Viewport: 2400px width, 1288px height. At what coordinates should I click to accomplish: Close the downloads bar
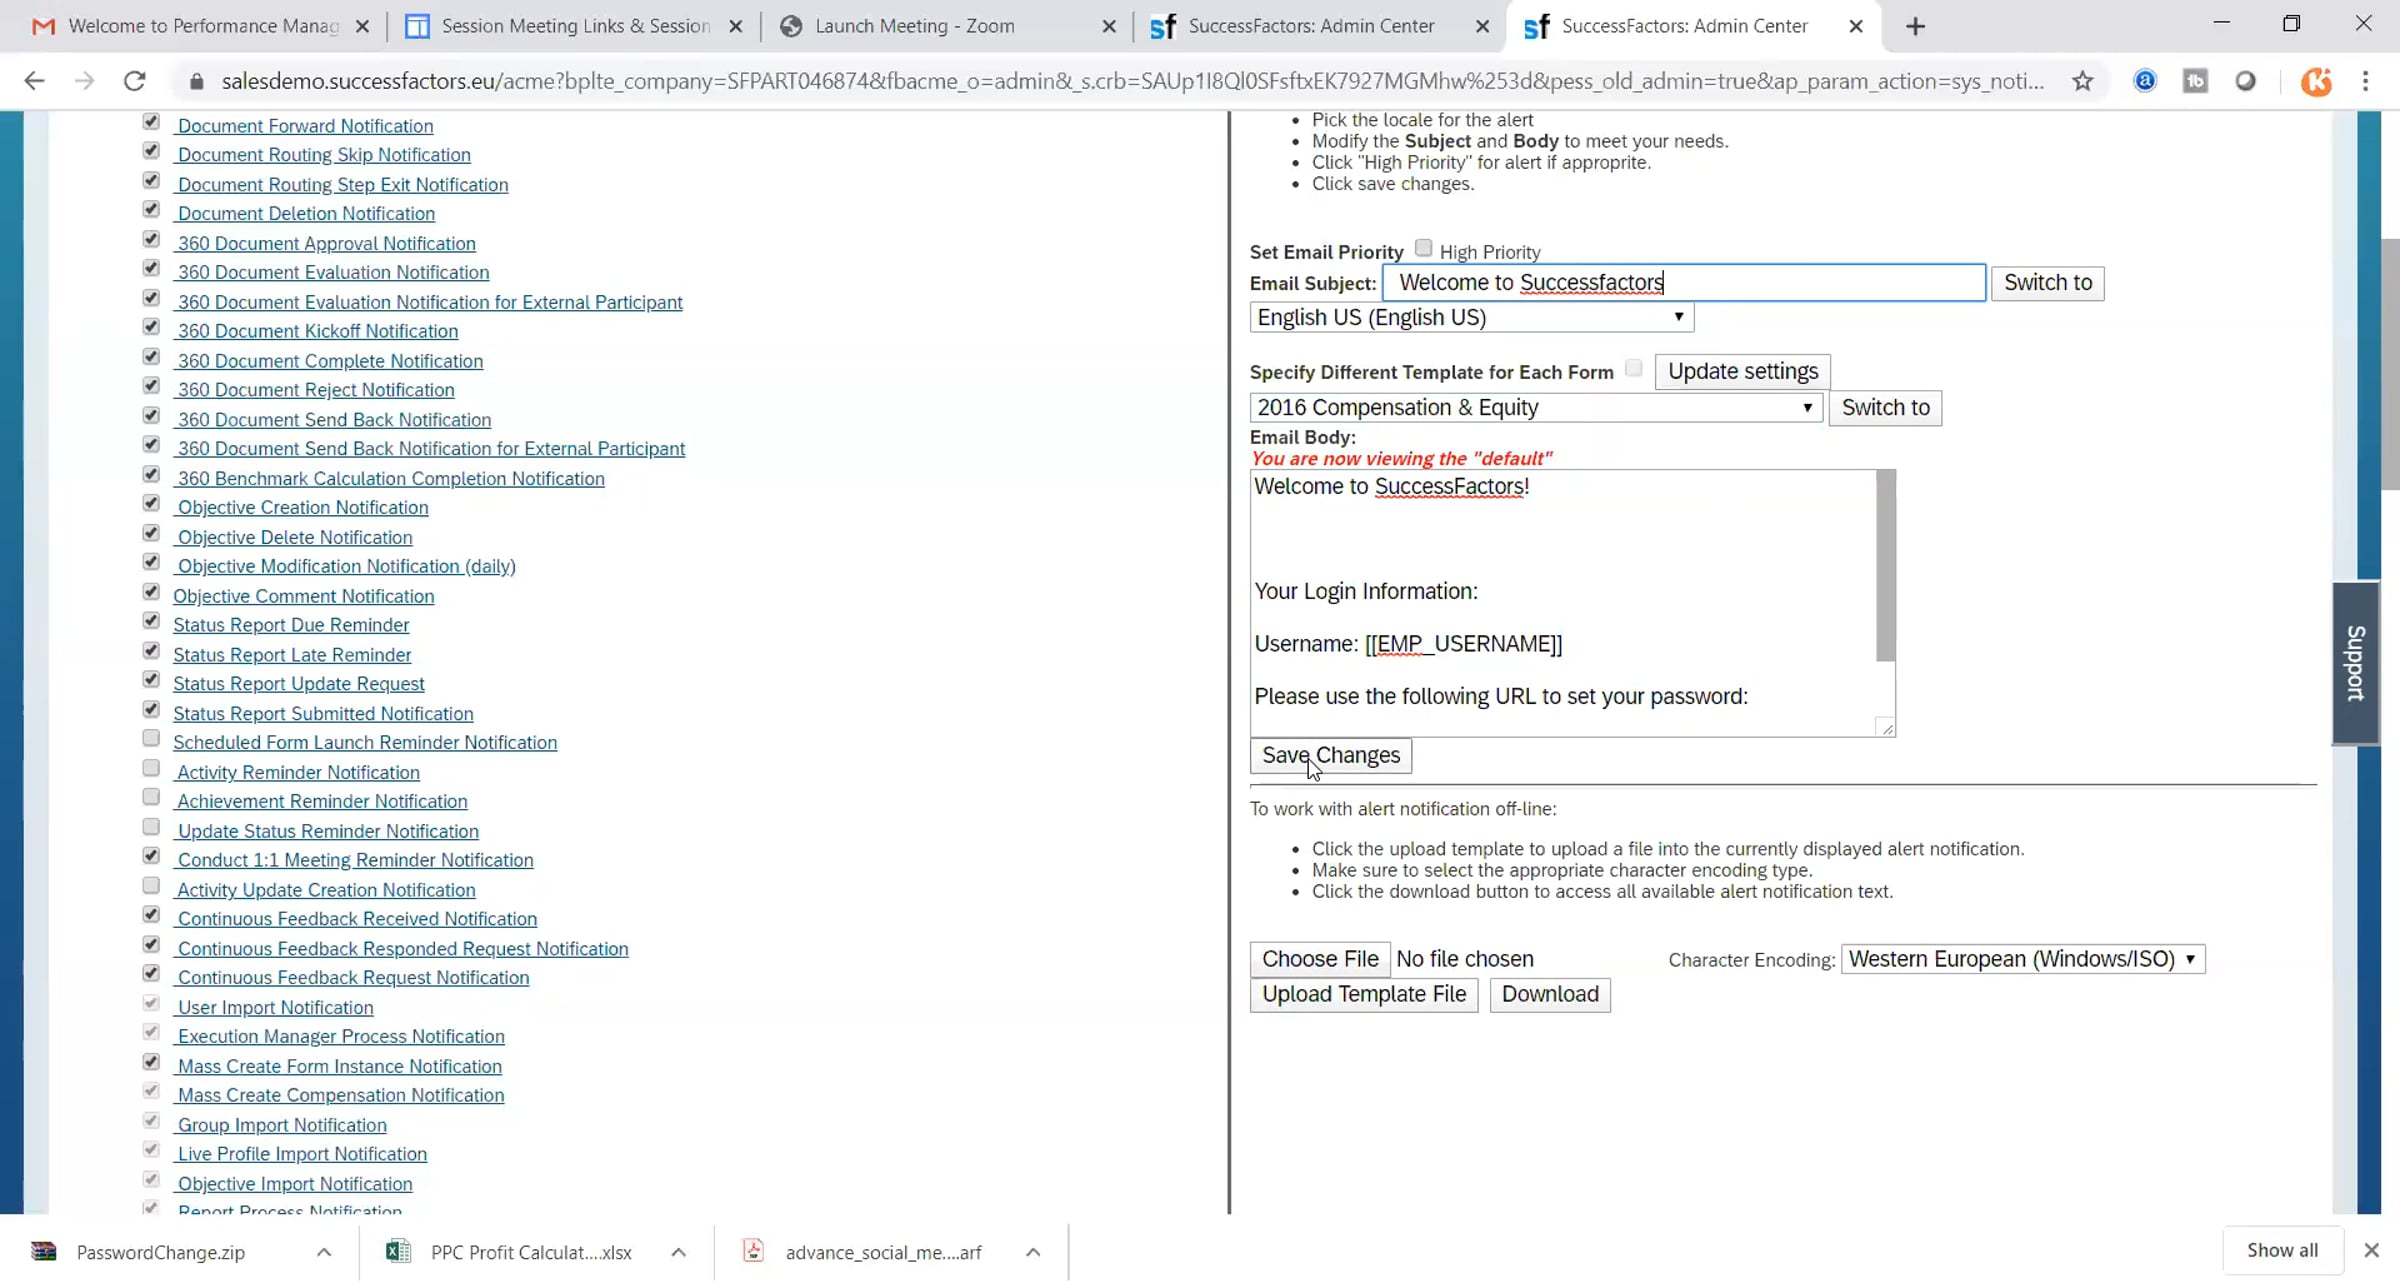click(x=2371, y=1250)
